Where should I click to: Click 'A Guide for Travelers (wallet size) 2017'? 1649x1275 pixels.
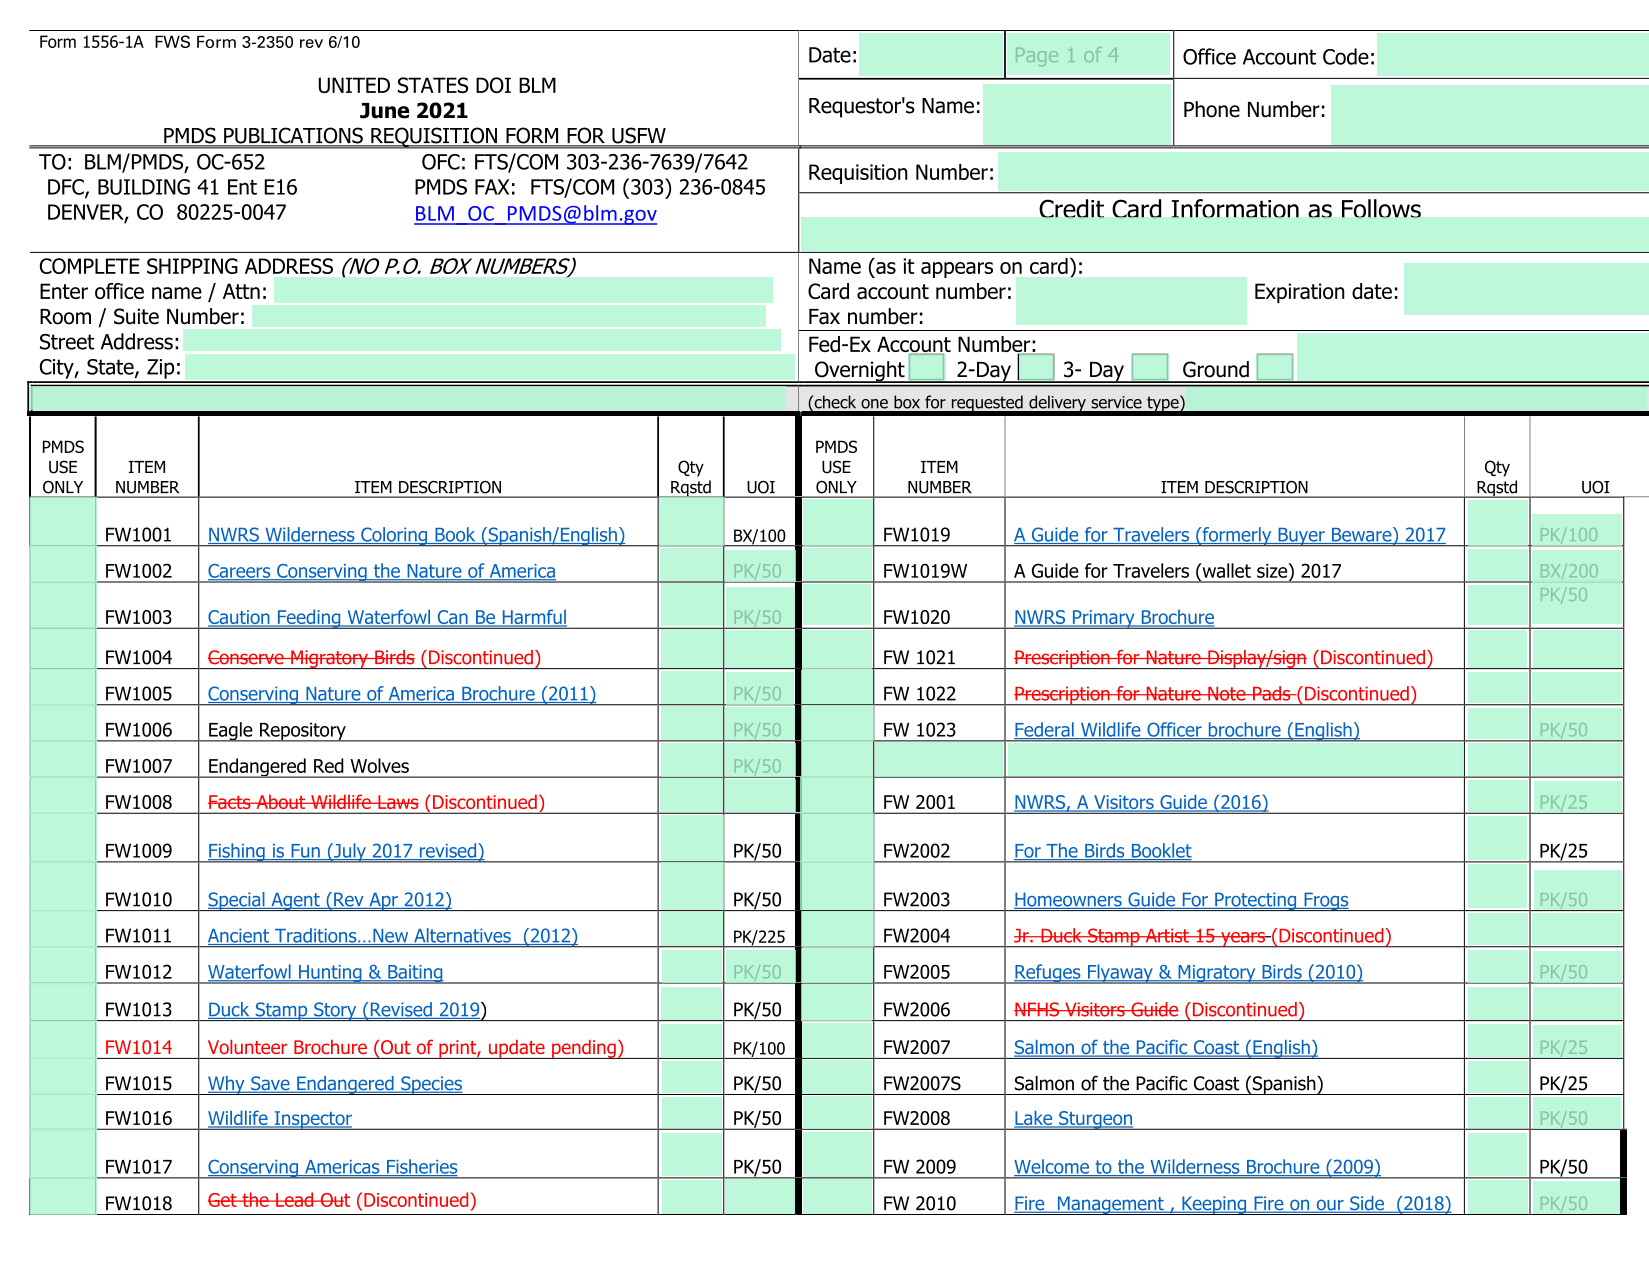coord(1178,571)
